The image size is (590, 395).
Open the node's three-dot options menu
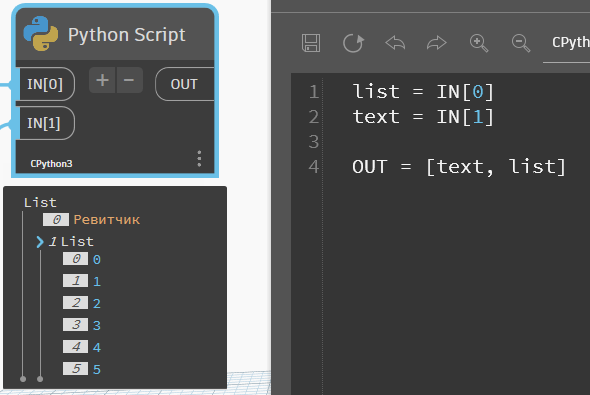tap(199, 159)
